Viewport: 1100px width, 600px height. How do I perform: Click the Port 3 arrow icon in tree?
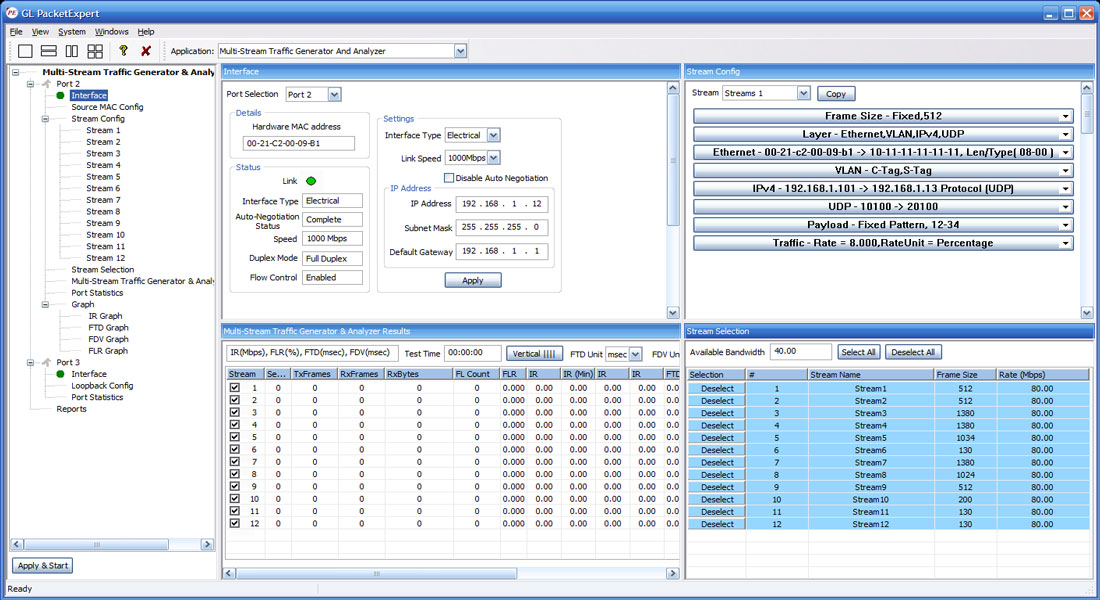46,362
